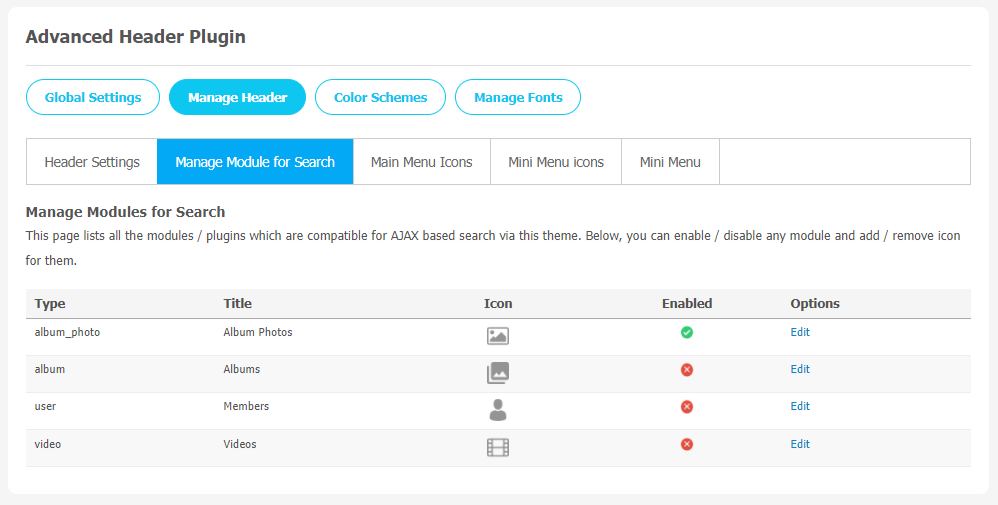
Task: Open the Header Settings tab
Action: pos(92,162)
